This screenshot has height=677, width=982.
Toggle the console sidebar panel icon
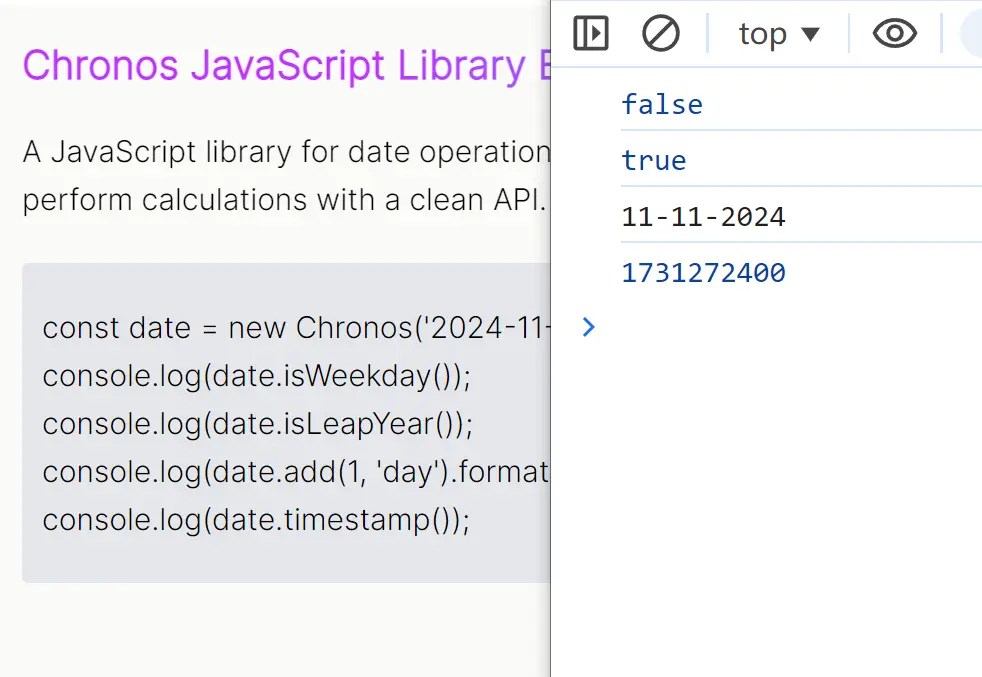tap(591, 34)
